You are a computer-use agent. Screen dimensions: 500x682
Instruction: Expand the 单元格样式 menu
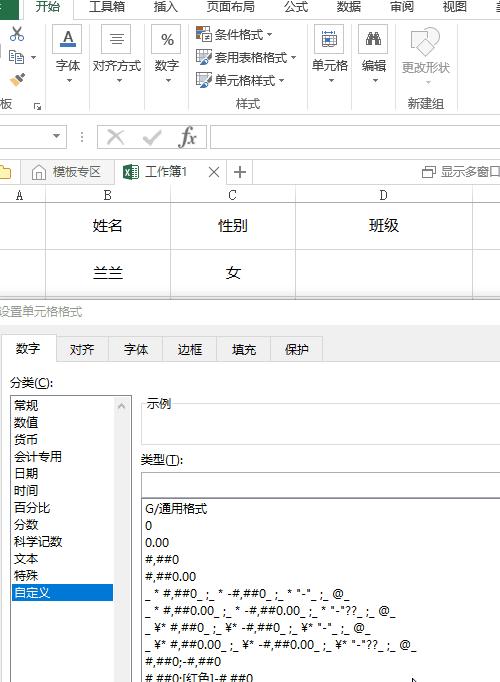click(x=240, y=80)
